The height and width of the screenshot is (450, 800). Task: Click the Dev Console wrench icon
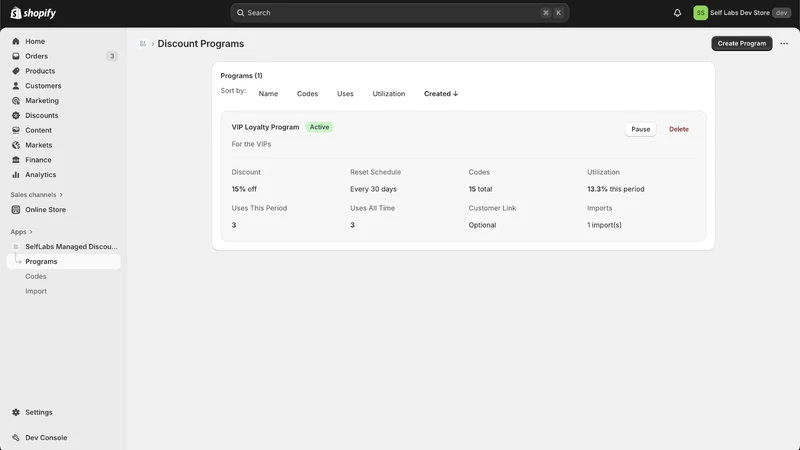click(x=16, y=438)
